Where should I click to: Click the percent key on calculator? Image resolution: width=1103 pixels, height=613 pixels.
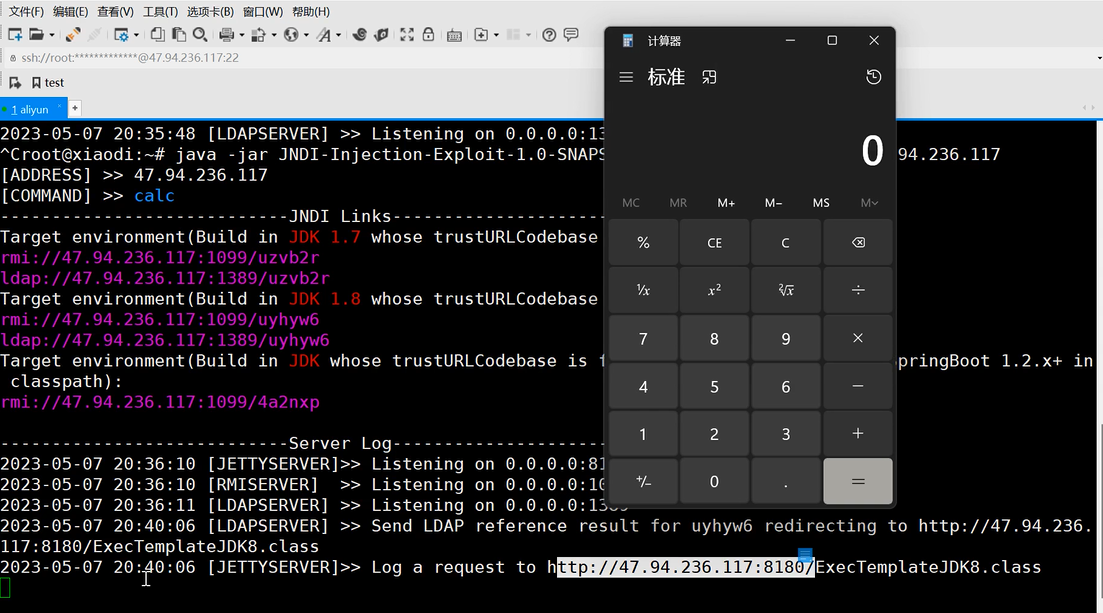point(643,242)
